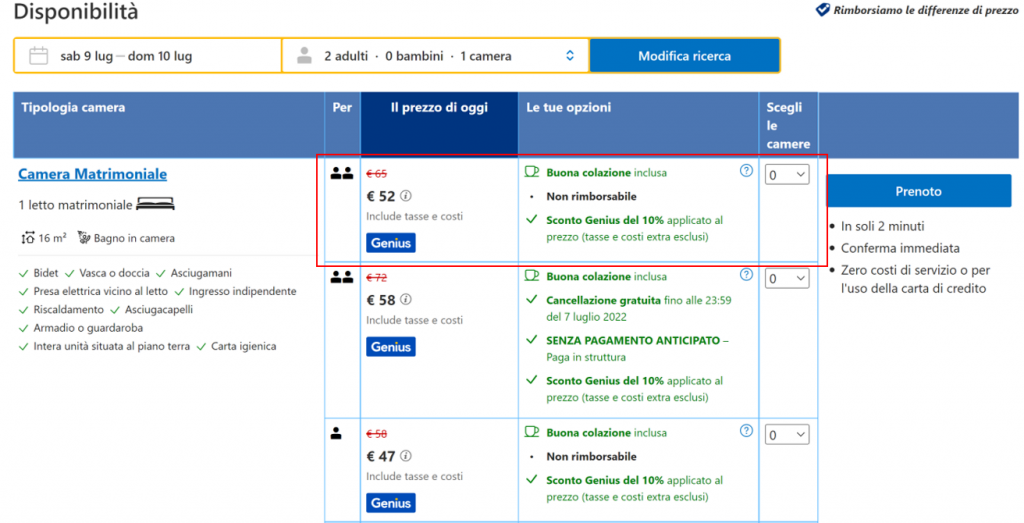1024x523 pixels.
Task: Click the guest person icon in search bar
Action: tap(305, 56)
